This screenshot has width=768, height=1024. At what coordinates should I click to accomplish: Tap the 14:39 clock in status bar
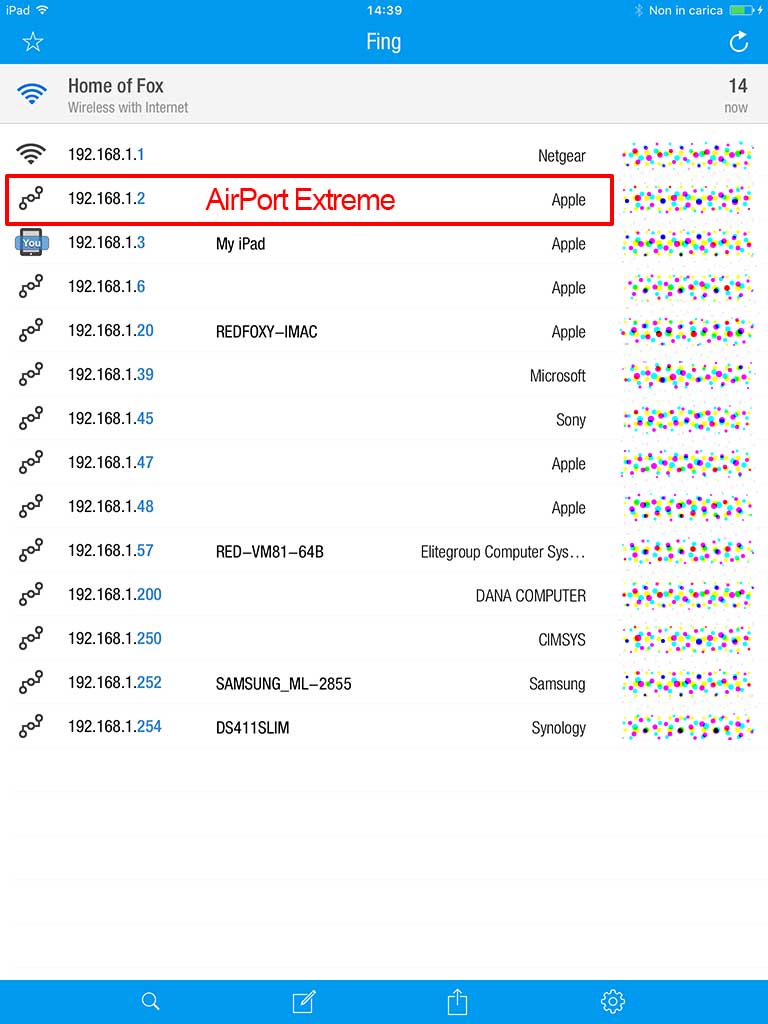click(x=384, y=10)
